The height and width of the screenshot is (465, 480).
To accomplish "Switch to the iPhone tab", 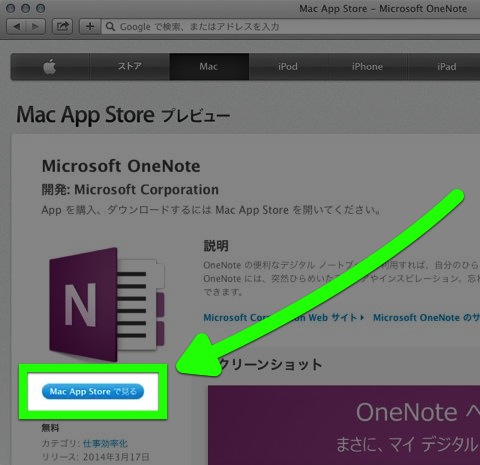I will pos(368,67).
